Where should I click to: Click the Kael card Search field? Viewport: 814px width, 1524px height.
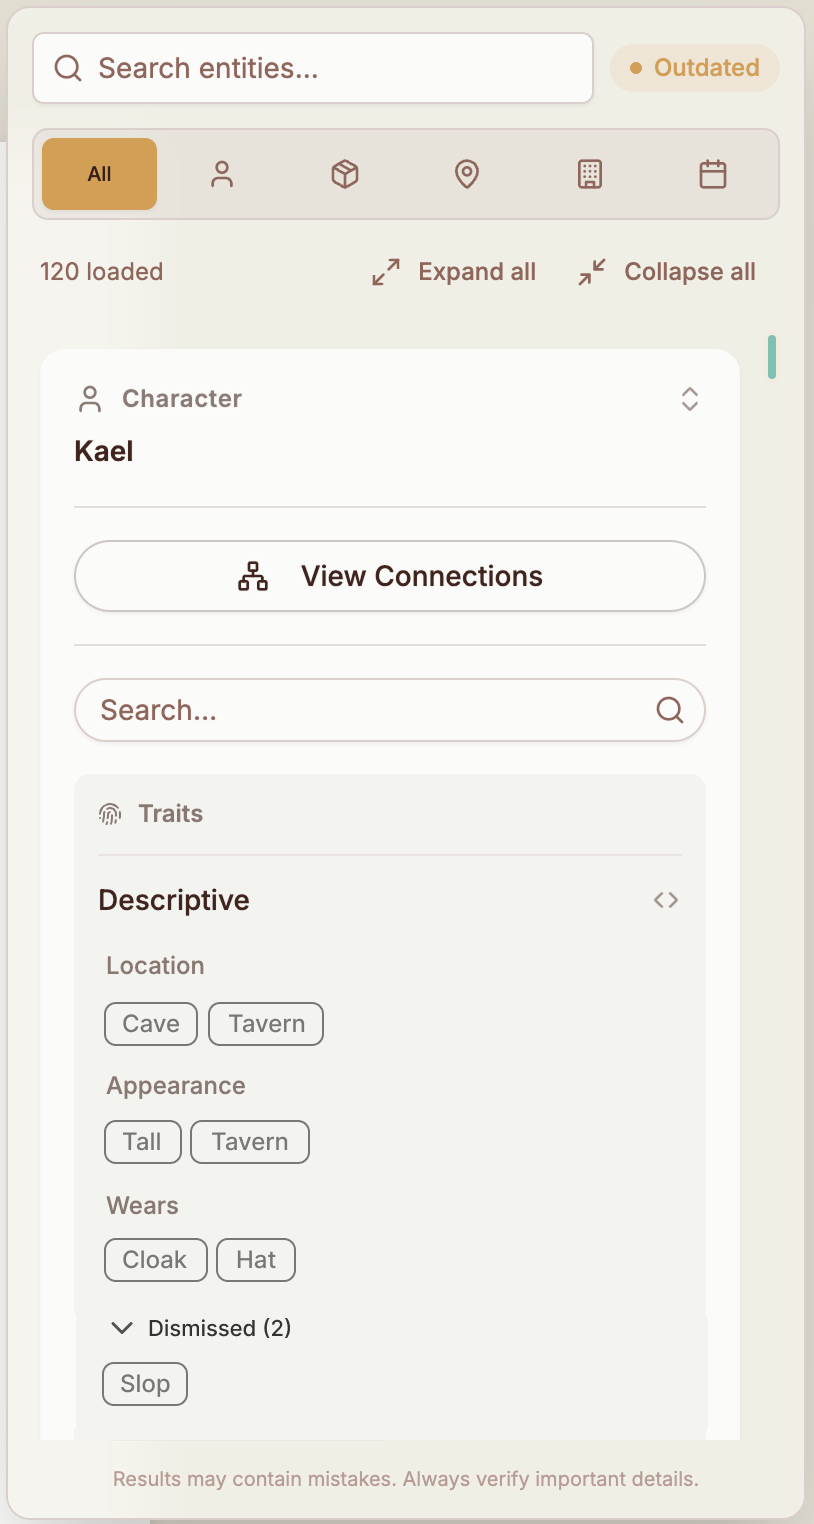pyautogui.click(x=390, y=710)
